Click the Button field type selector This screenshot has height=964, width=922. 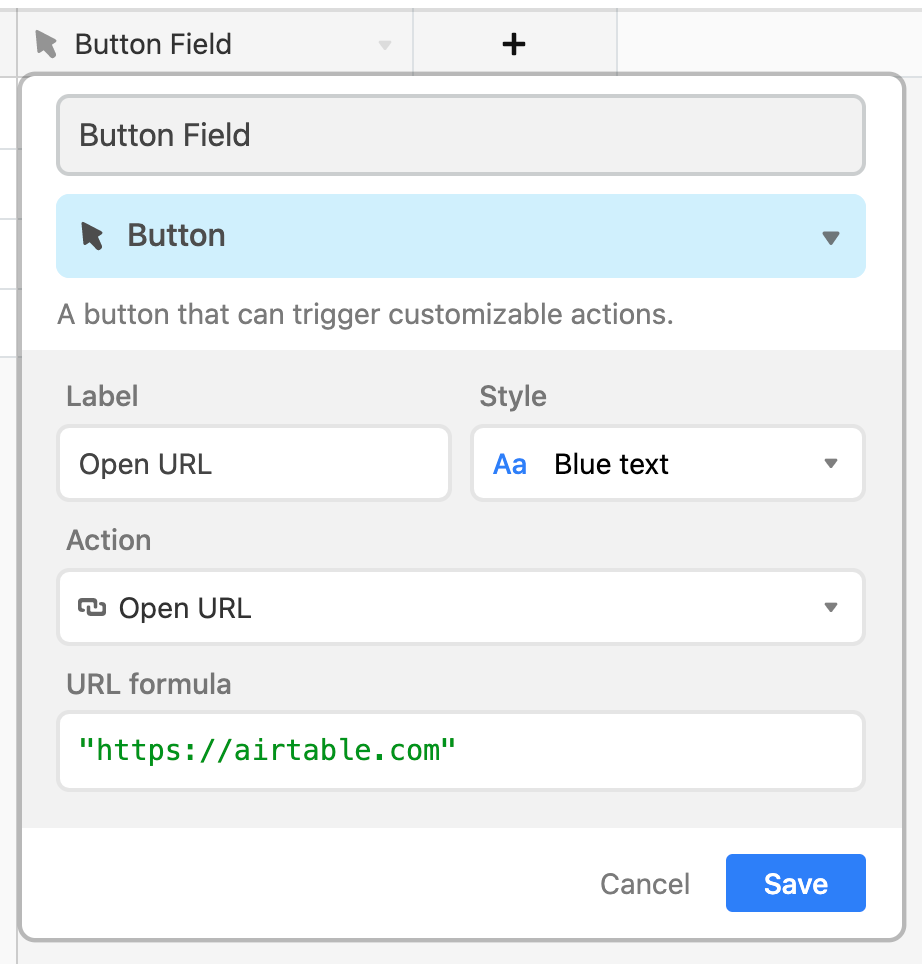coord(461,236)
